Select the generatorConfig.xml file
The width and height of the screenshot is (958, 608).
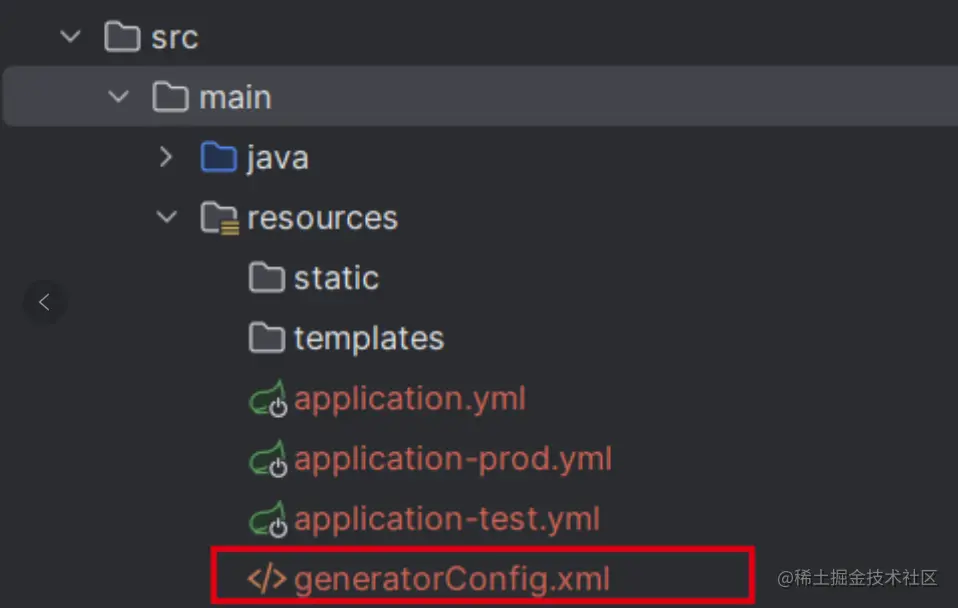452,579
